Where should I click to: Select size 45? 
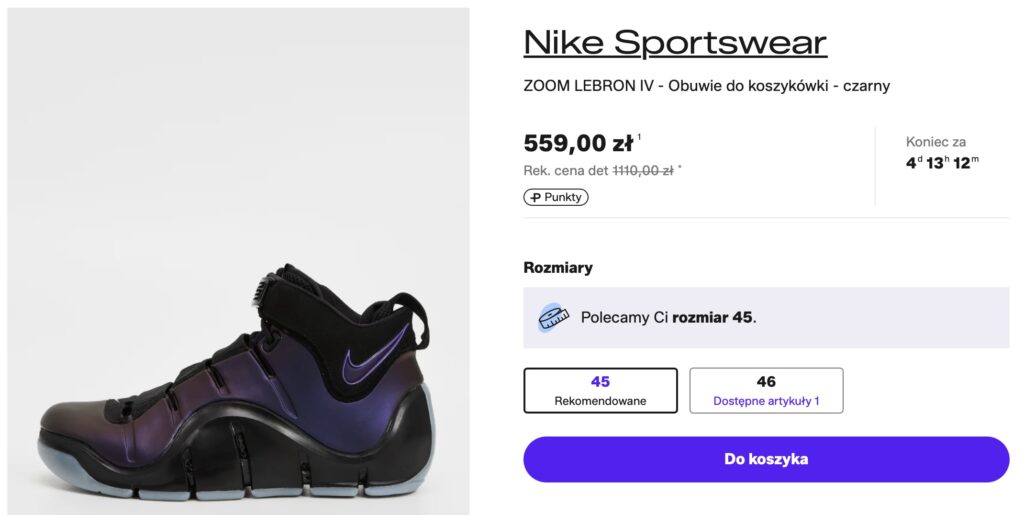600,390
